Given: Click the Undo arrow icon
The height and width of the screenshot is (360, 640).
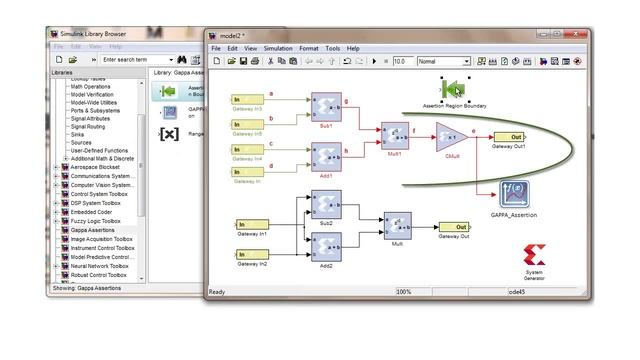Looking at the screenshot, I should tap(347, 61).
